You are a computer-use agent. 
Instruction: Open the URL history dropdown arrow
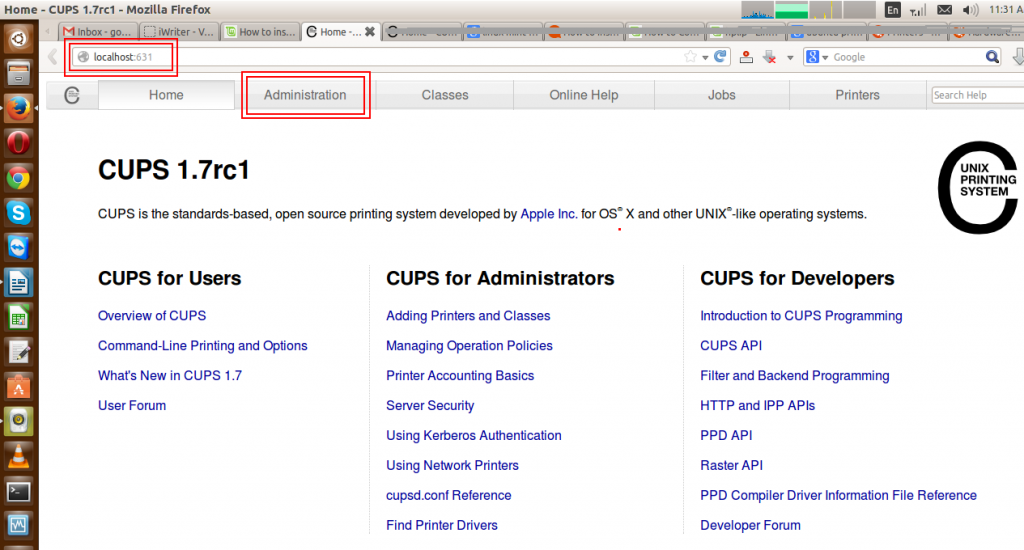tap(705, 57)
